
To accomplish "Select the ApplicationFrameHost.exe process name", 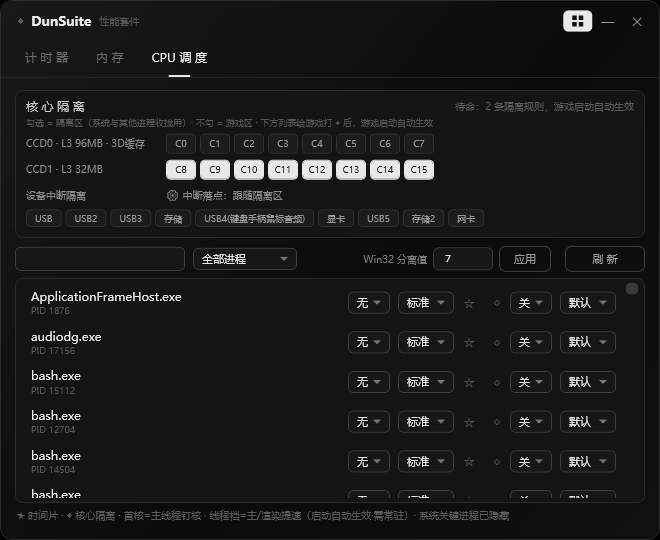I will point(106,297).
